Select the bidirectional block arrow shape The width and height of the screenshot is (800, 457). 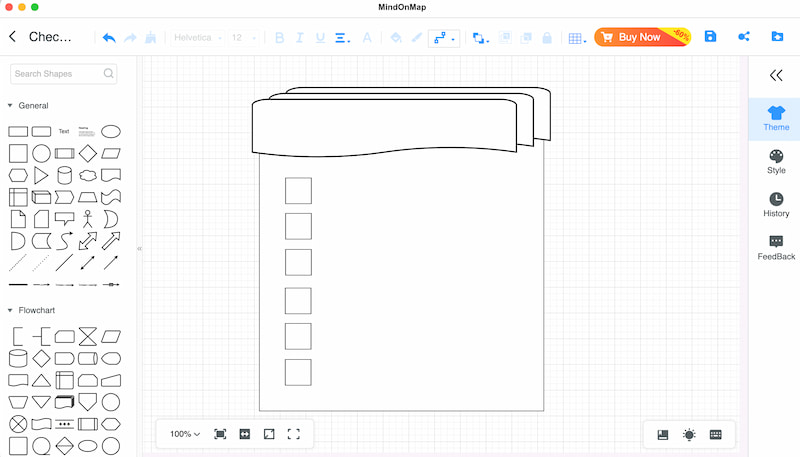click(88, 241)
